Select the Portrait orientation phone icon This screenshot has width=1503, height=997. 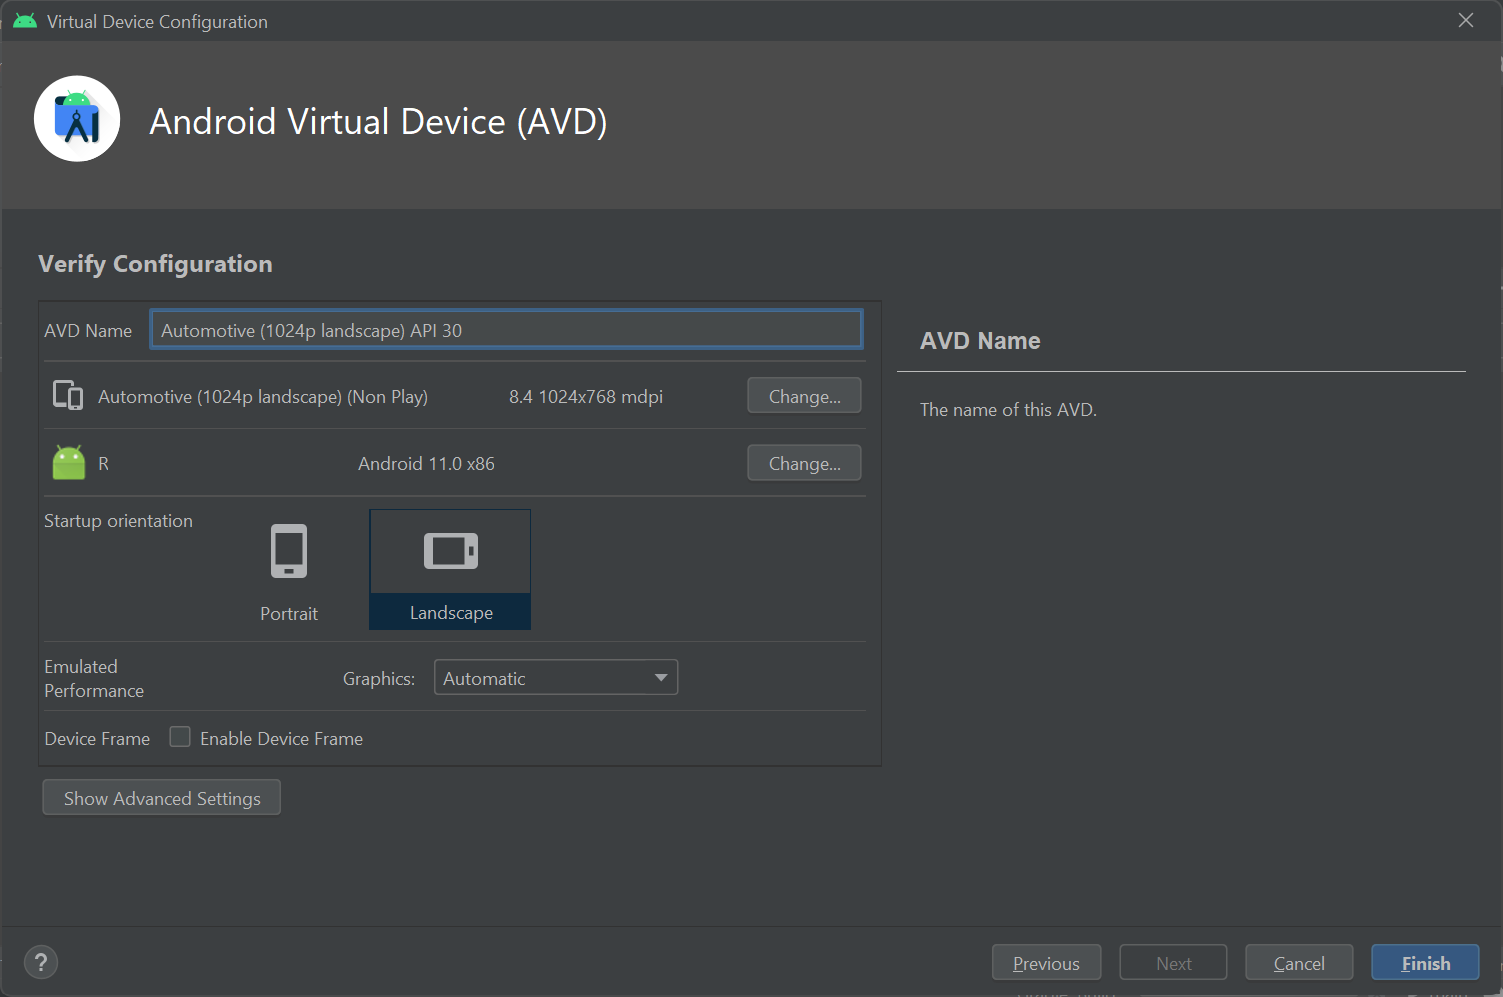tap(289, 551)
